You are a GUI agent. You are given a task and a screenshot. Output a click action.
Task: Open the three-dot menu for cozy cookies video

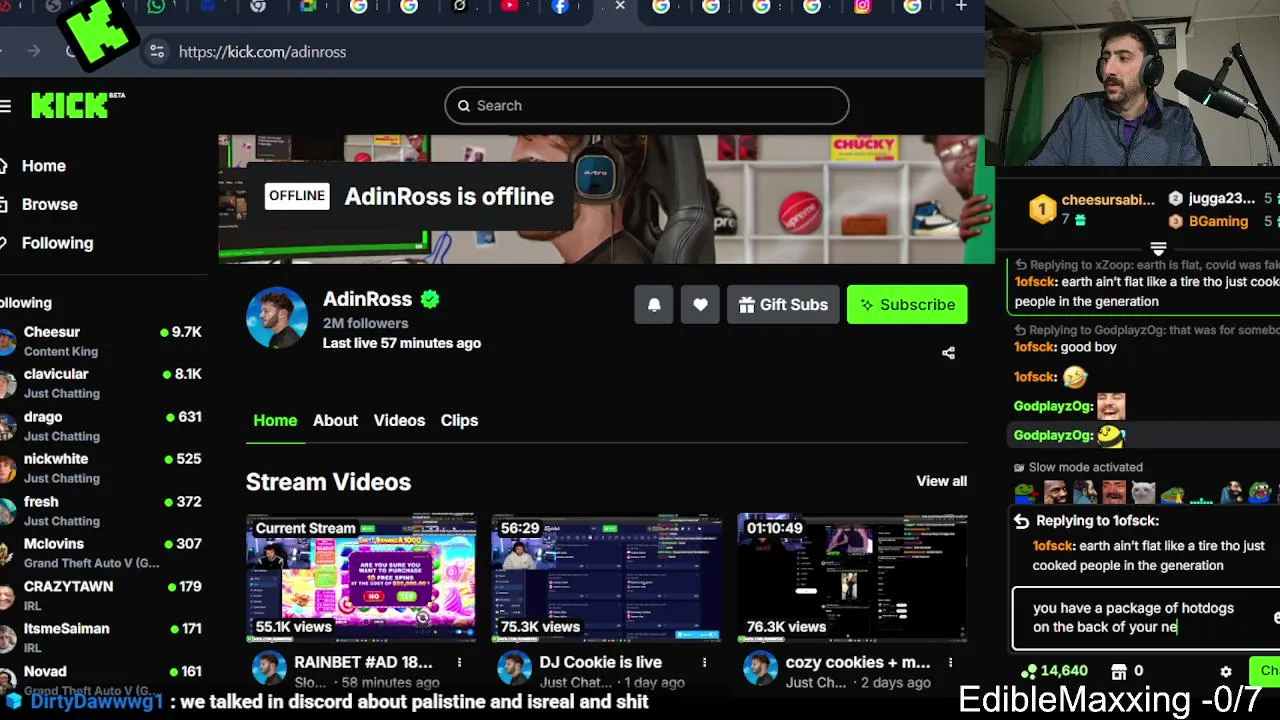point(950,662)
